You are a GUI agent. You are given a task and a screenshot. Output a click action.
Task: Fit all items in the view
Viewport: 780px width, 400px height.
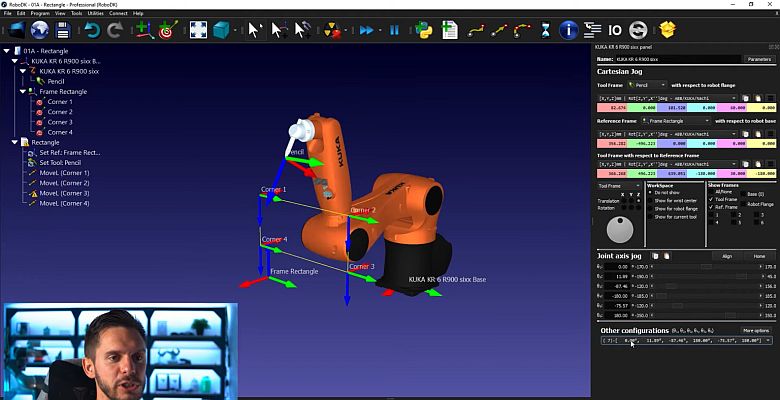198,30
